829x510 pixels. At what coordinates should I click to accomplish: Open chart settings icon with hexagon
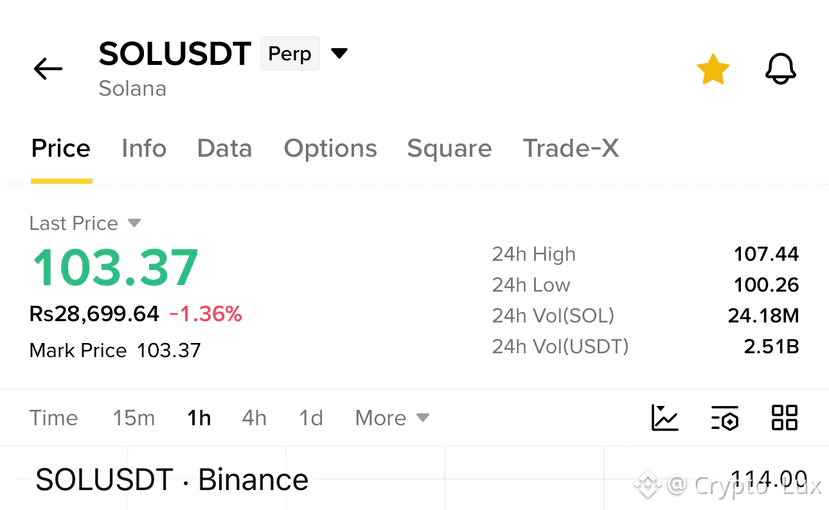(724, 418)
